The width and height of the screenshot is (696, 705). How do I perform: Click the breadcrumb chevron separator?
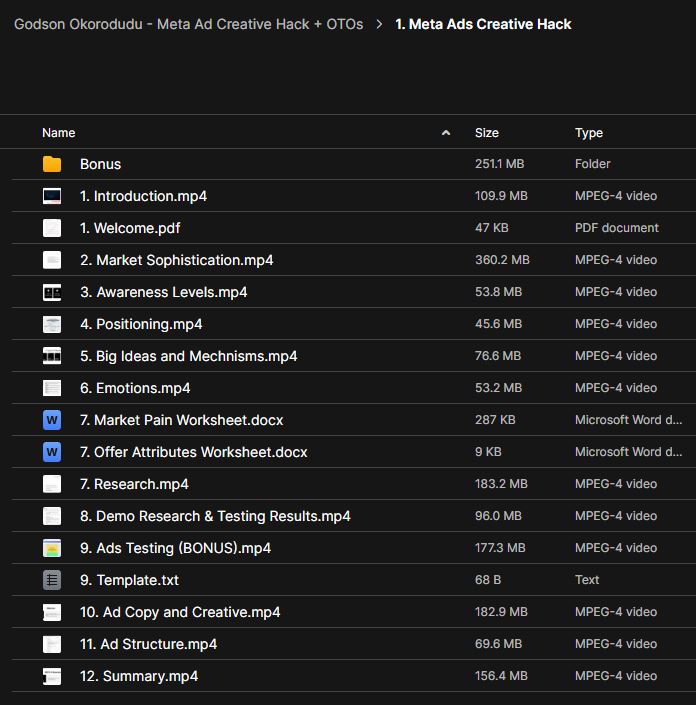[380, 24]
